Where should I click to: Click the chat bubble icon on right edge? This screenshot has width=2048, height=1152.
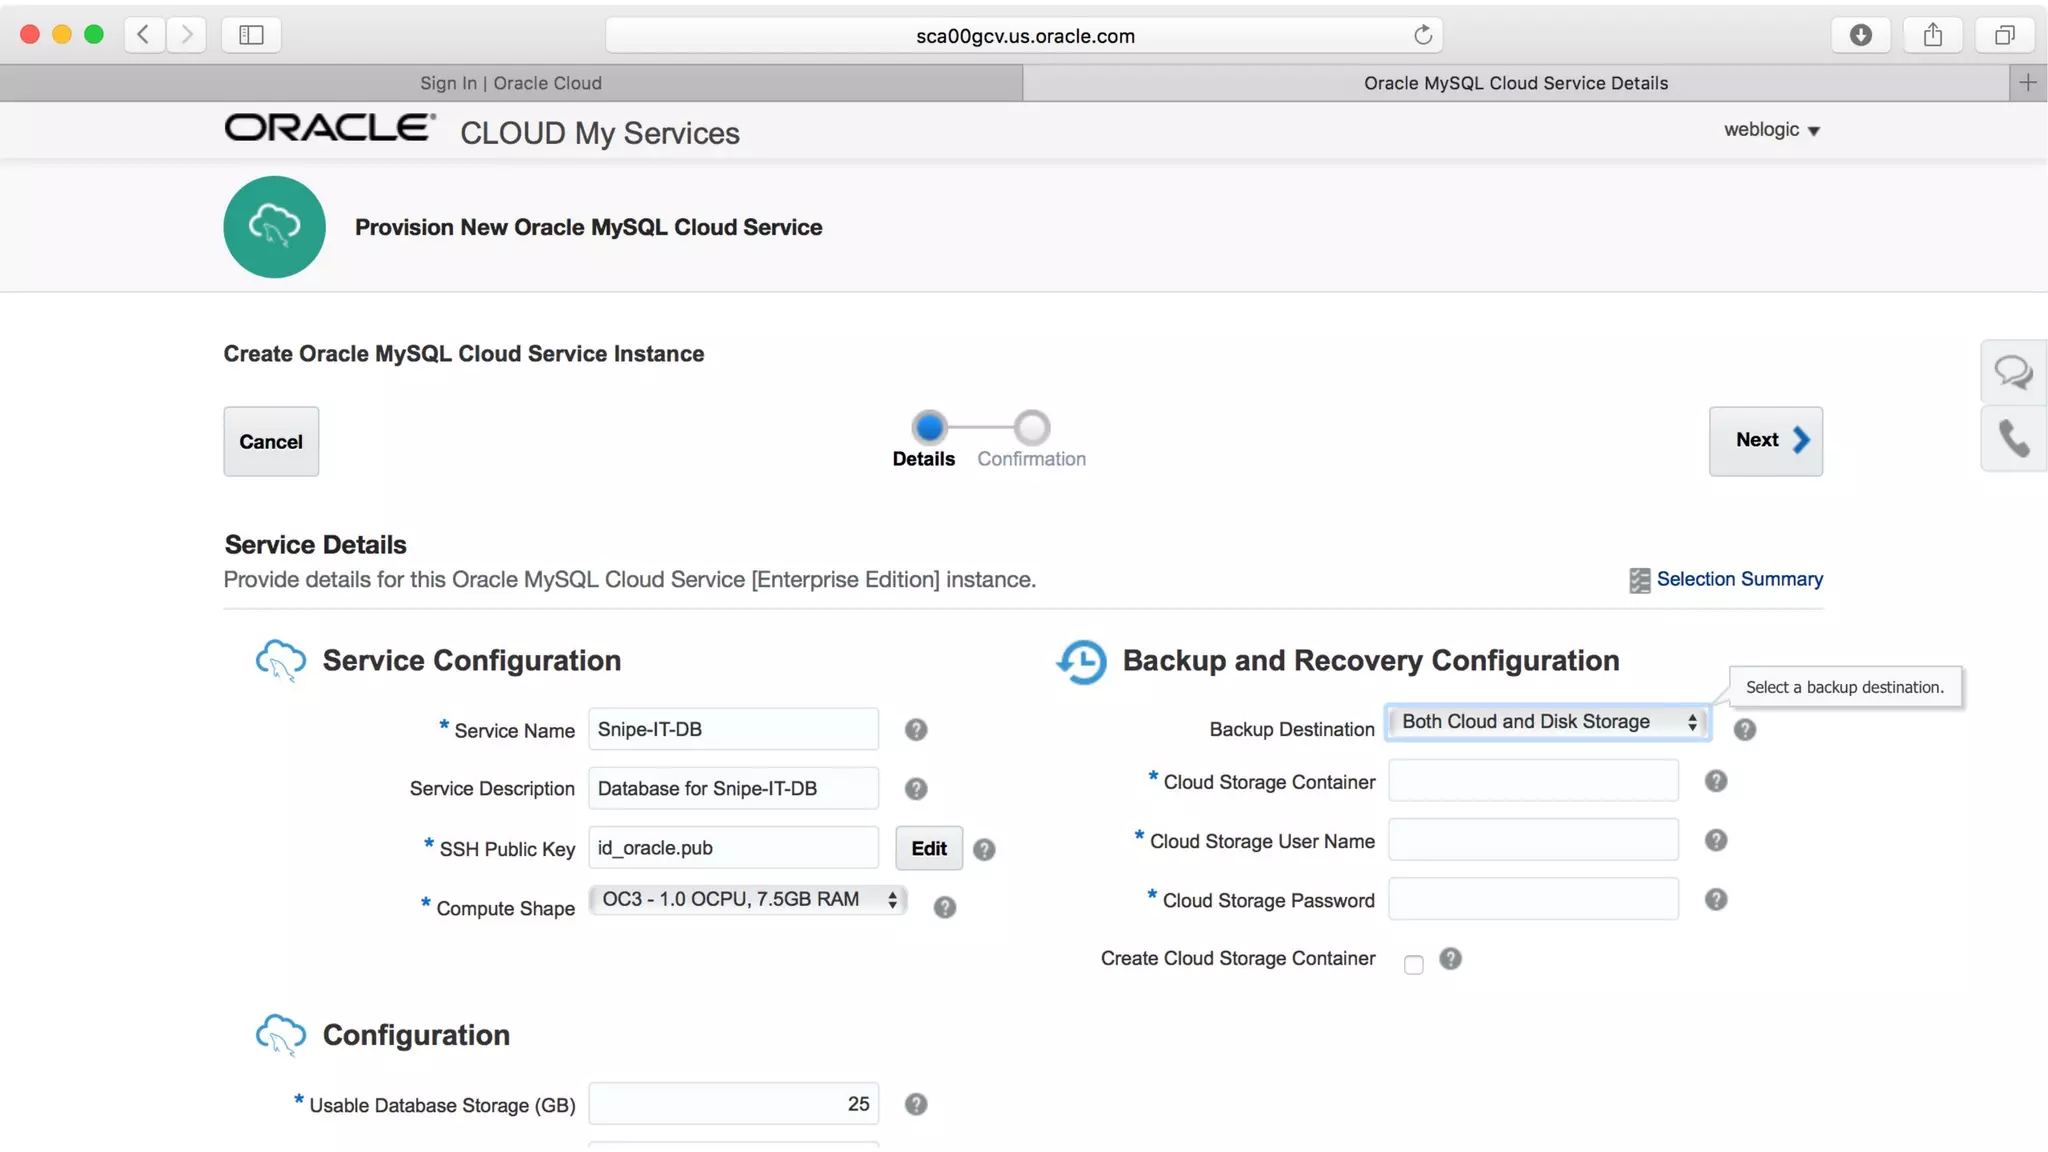pyautogui.click(x=2012, y=372)
